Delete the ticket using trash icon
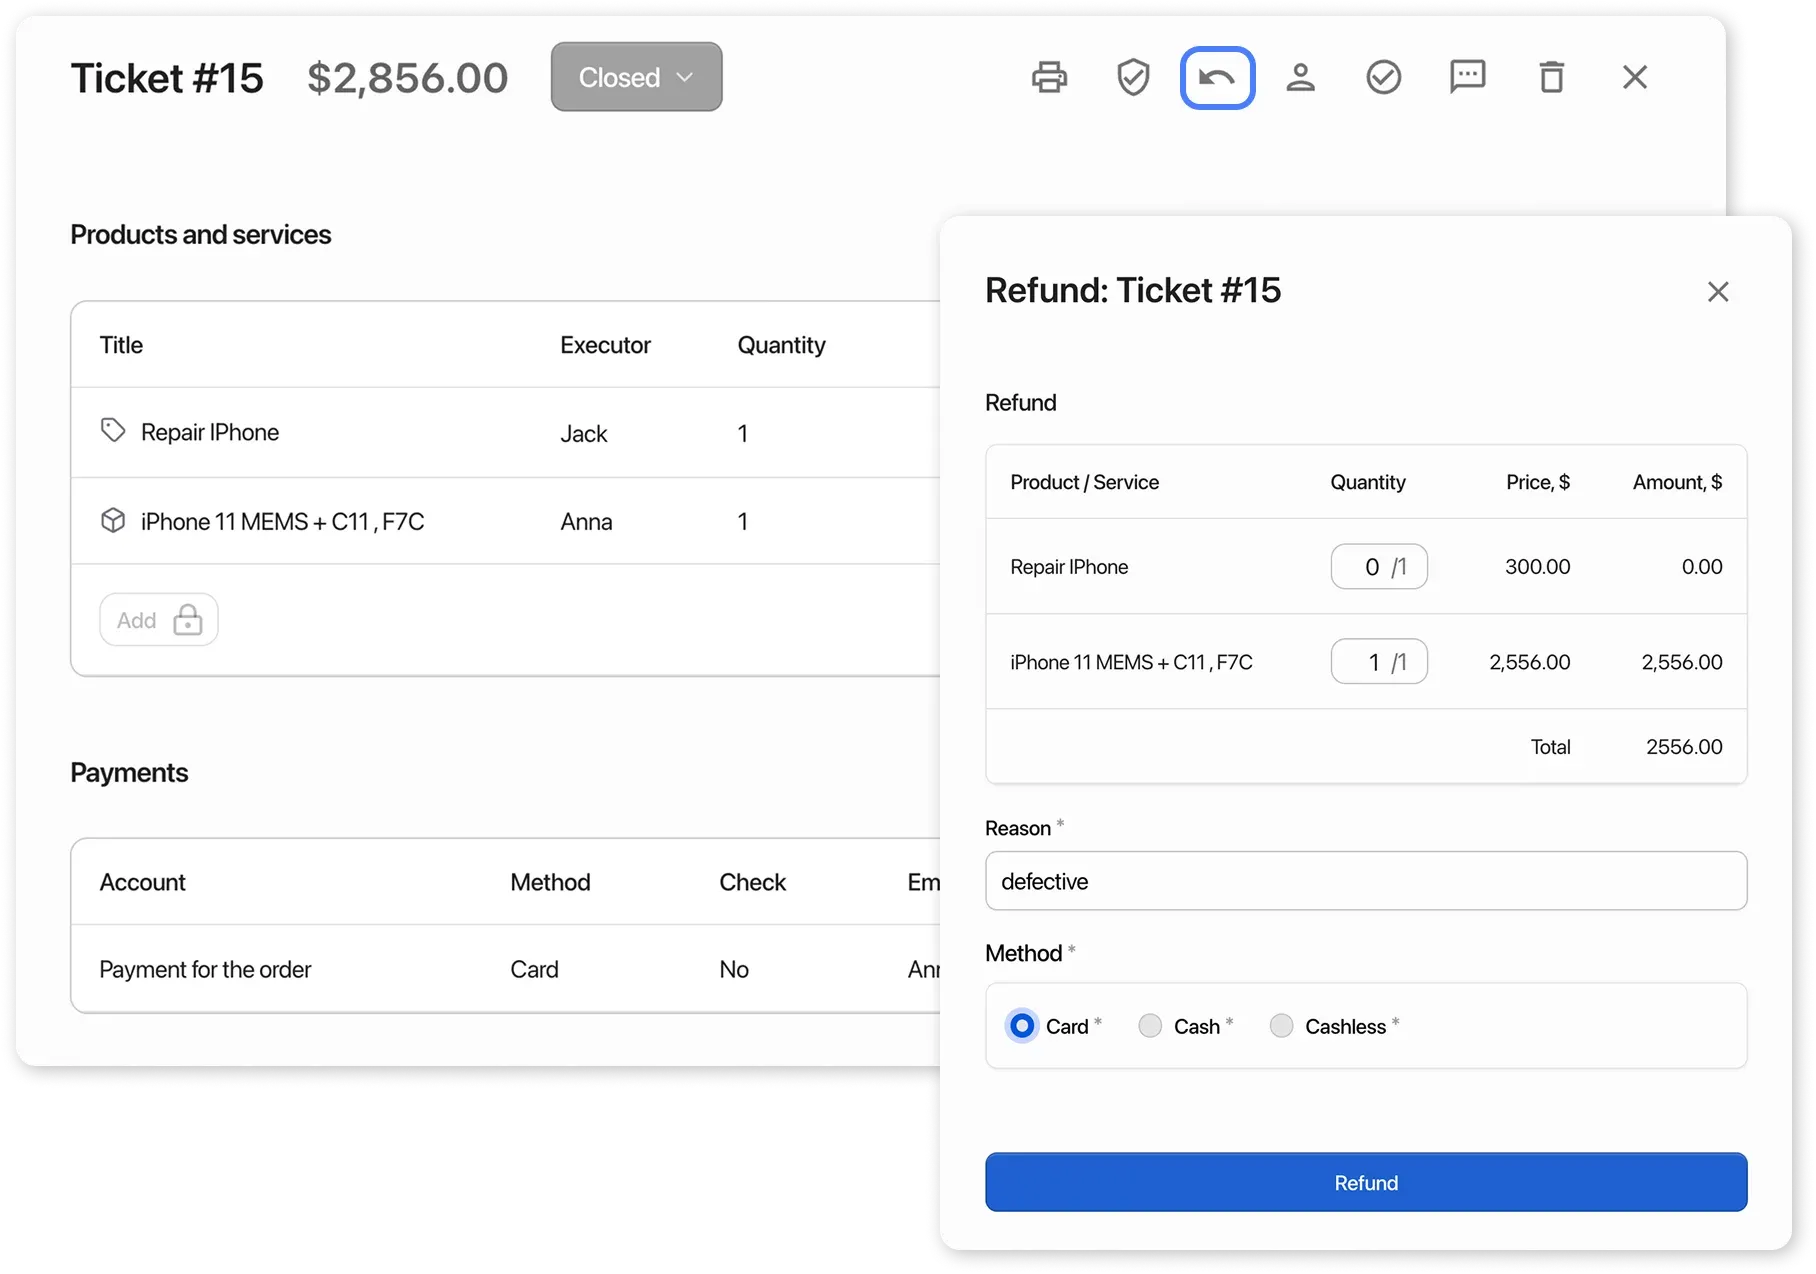 [x=1551, y=76]
